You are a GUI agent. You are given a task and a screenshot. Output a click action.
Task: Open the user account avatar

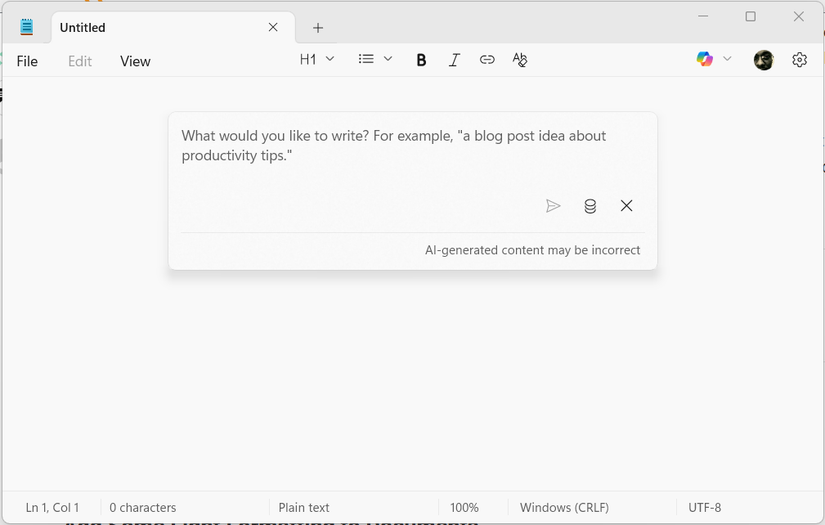point(763,60)
